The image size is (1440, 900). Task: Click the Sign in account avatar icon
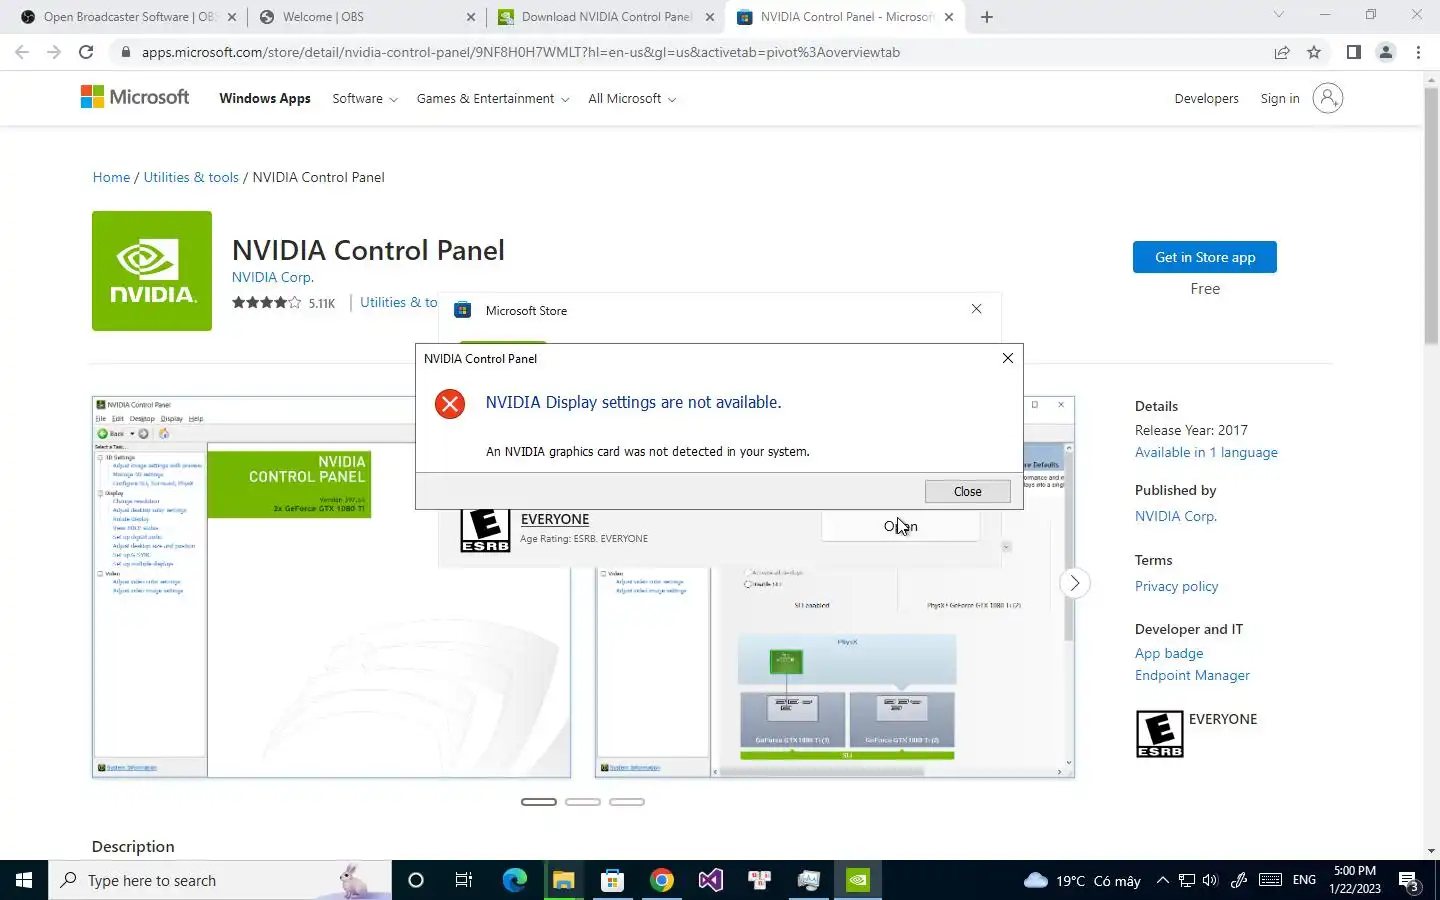pyautogui.click(x=1327, y=98)
